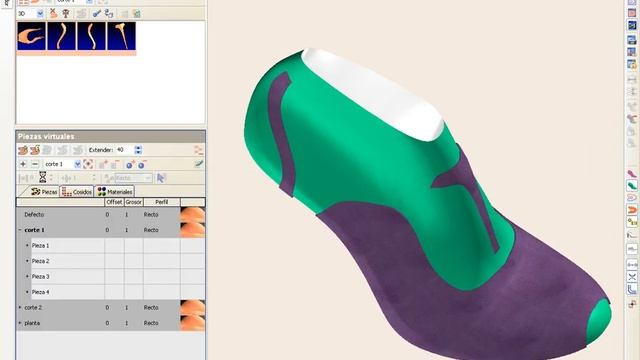This screenshot has height=360, width=640.
Task: Switch to the Piezas tab
Action: click(44, 191)
